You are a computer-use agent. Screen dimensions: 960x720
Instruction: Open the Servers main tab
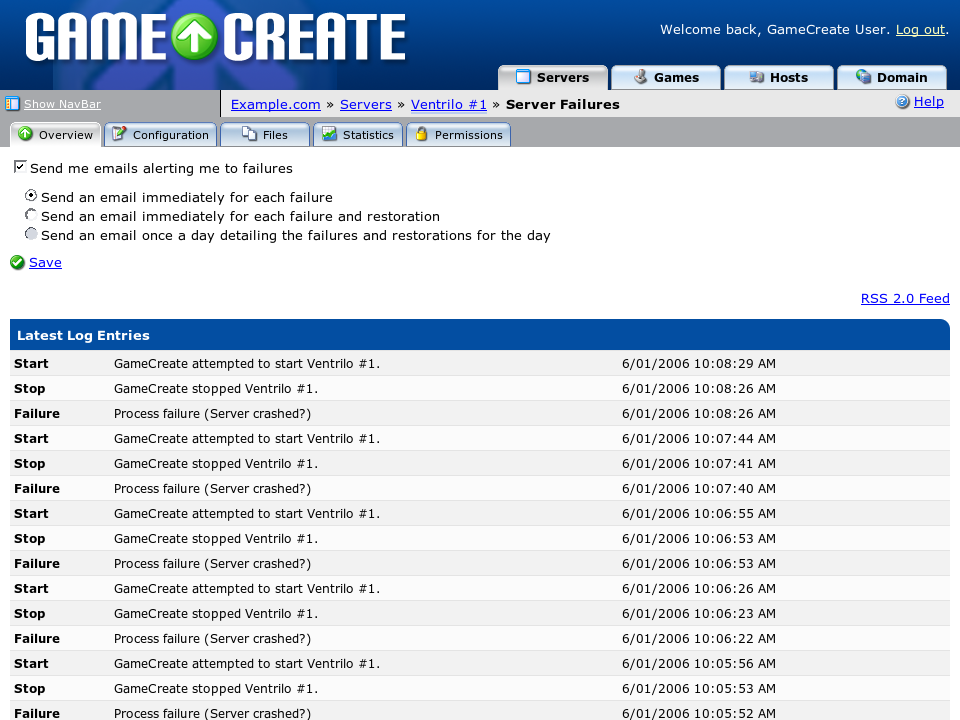coord(553,78)
